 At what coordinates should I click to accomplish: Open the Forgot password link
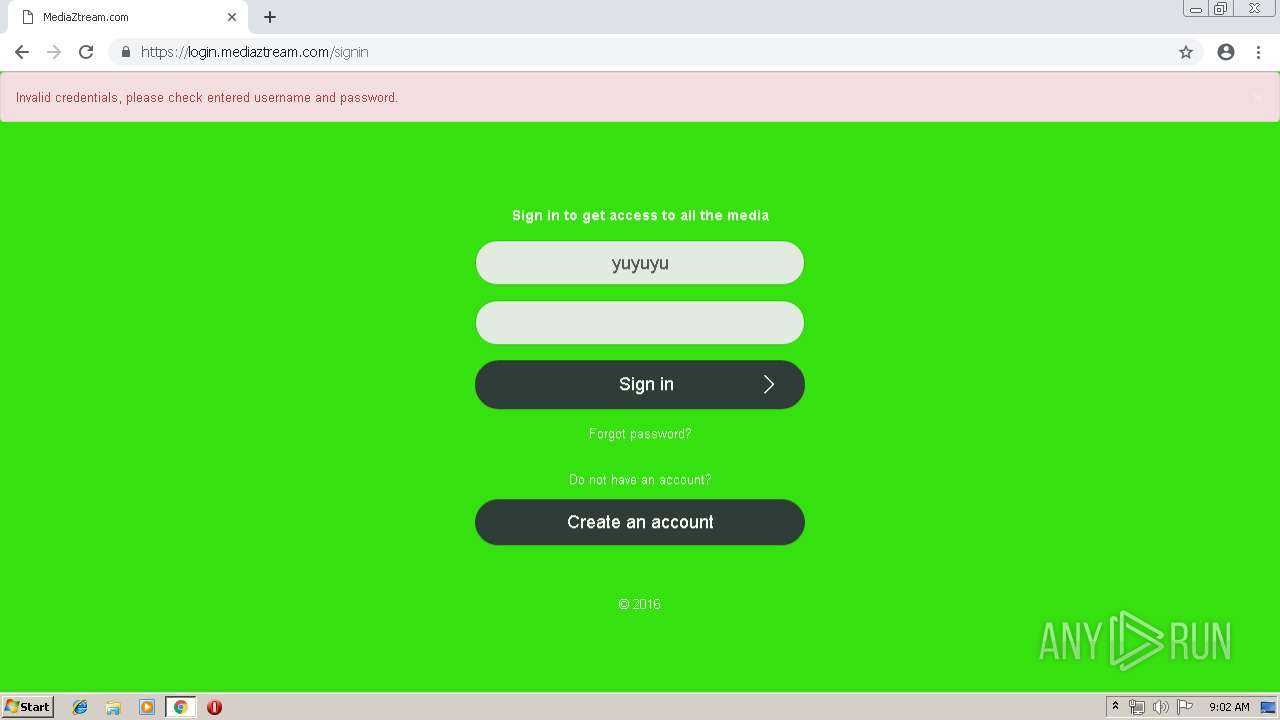tap(640, 434)
